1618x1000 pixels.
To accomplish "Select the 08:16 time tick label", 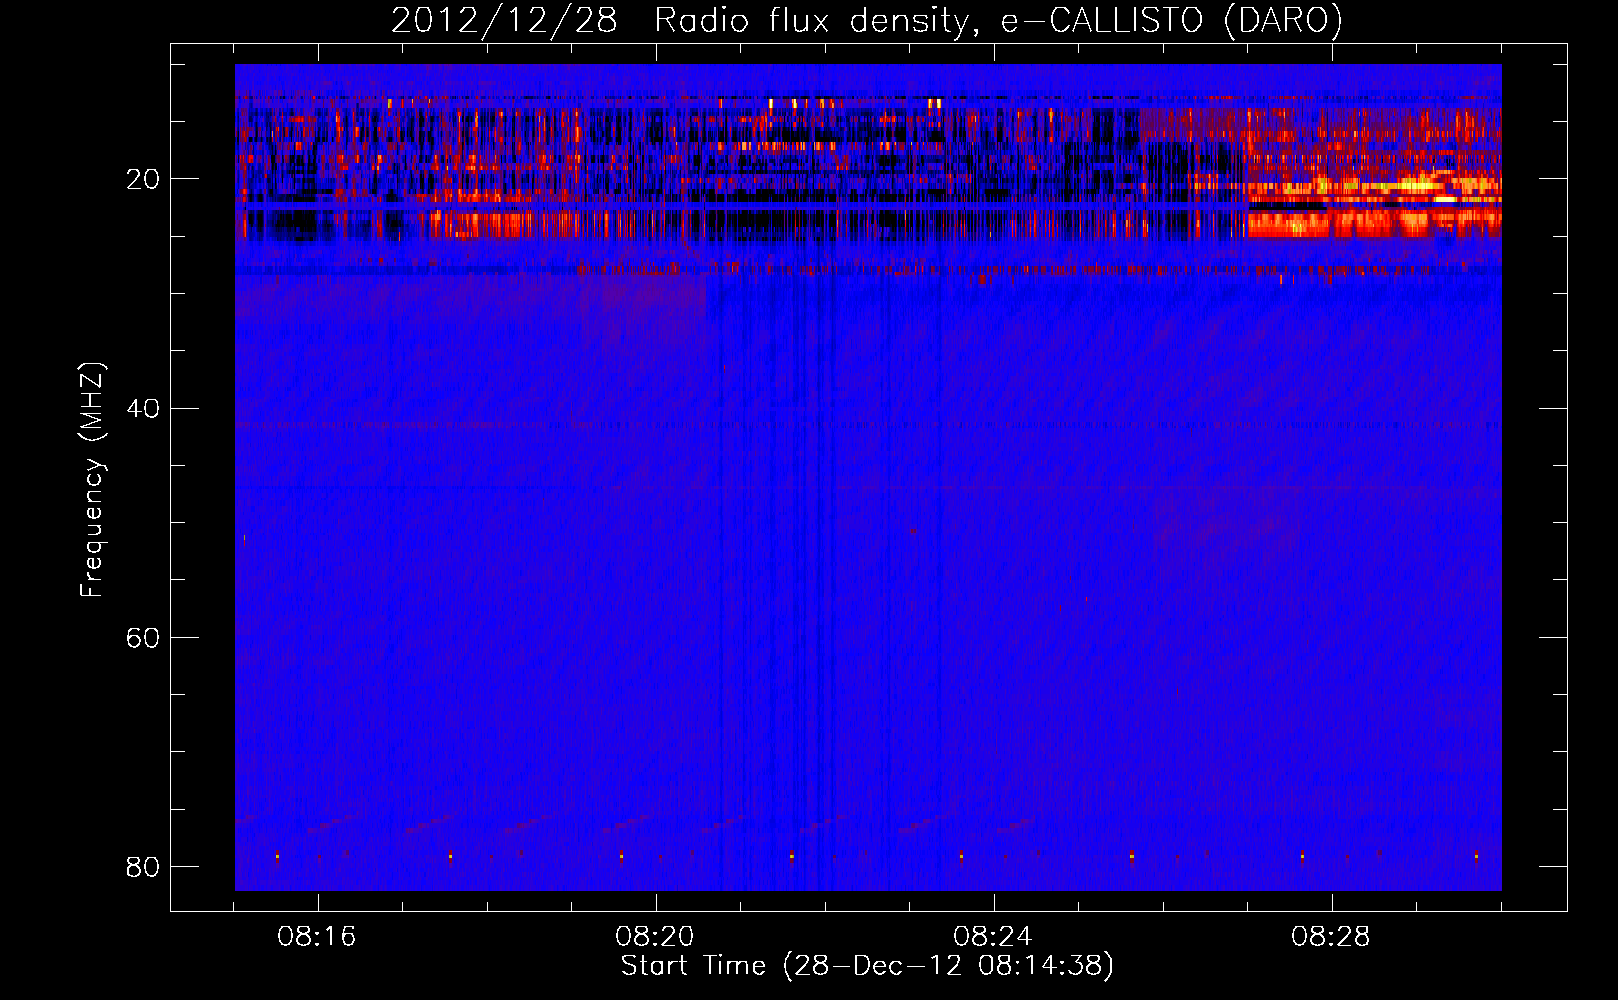I will pyautogui.click(x=317, y=937).
